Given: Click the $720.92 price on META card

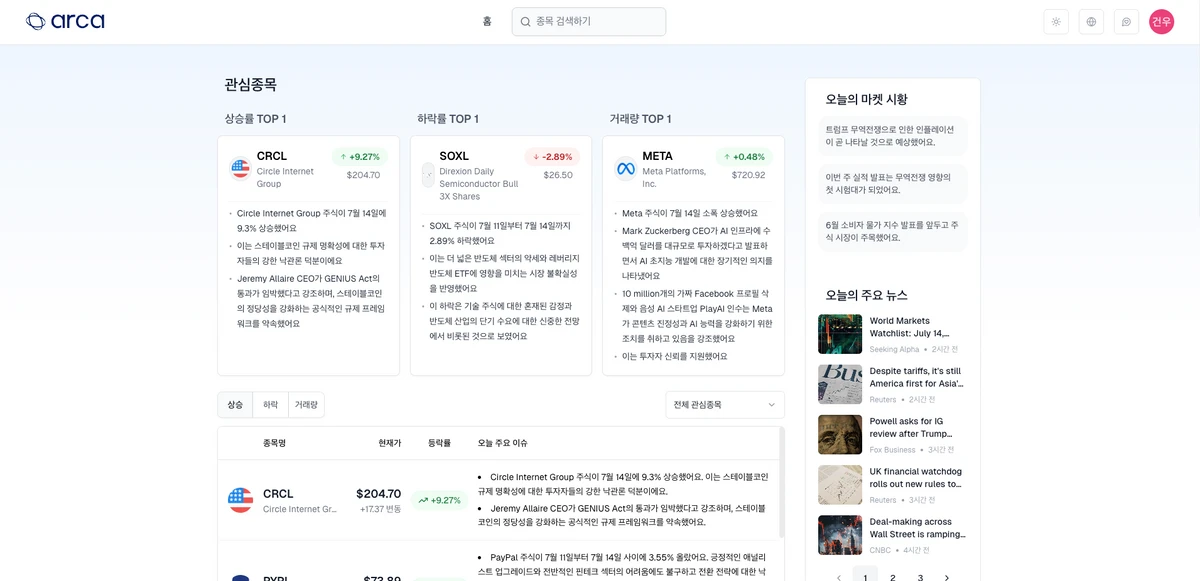Looking at the screenshot, I should (x=748, y=175).
